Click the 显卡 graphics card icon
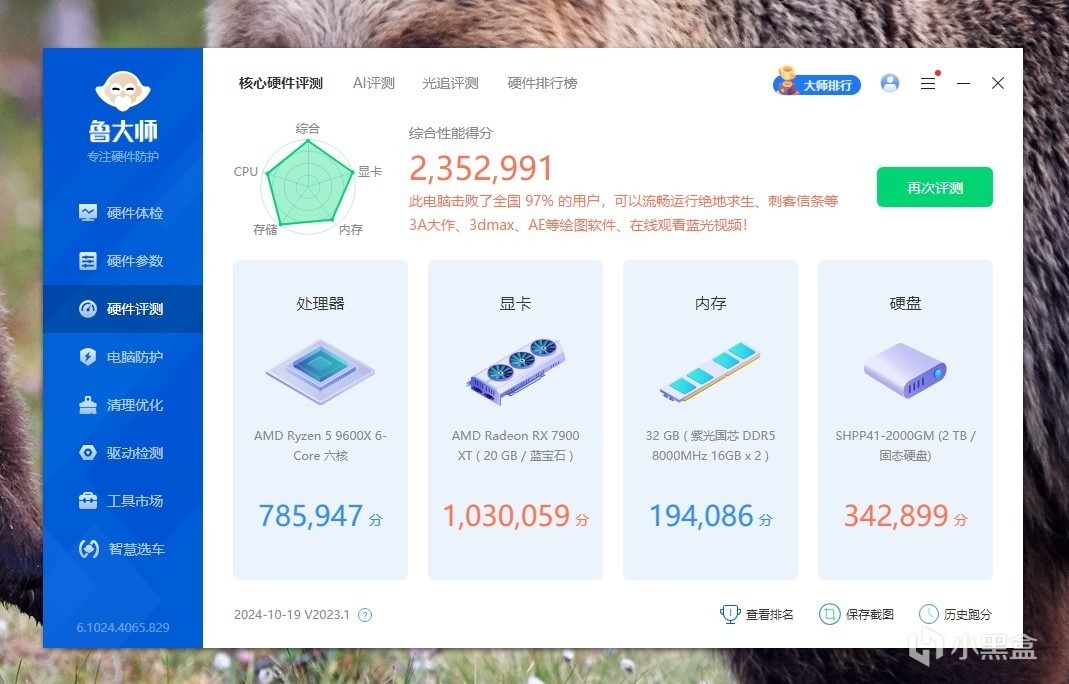The image size is (1069, 684). (516, 372)
